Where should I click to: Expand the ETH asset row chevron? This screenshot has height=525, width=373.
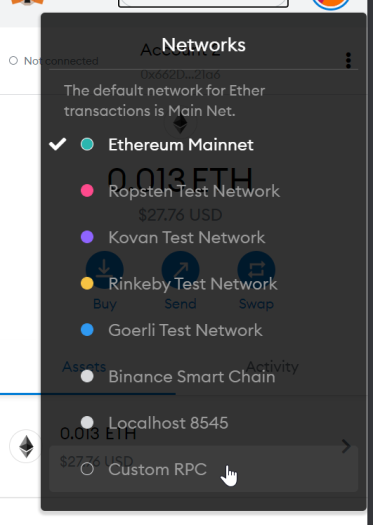(346, 446)
